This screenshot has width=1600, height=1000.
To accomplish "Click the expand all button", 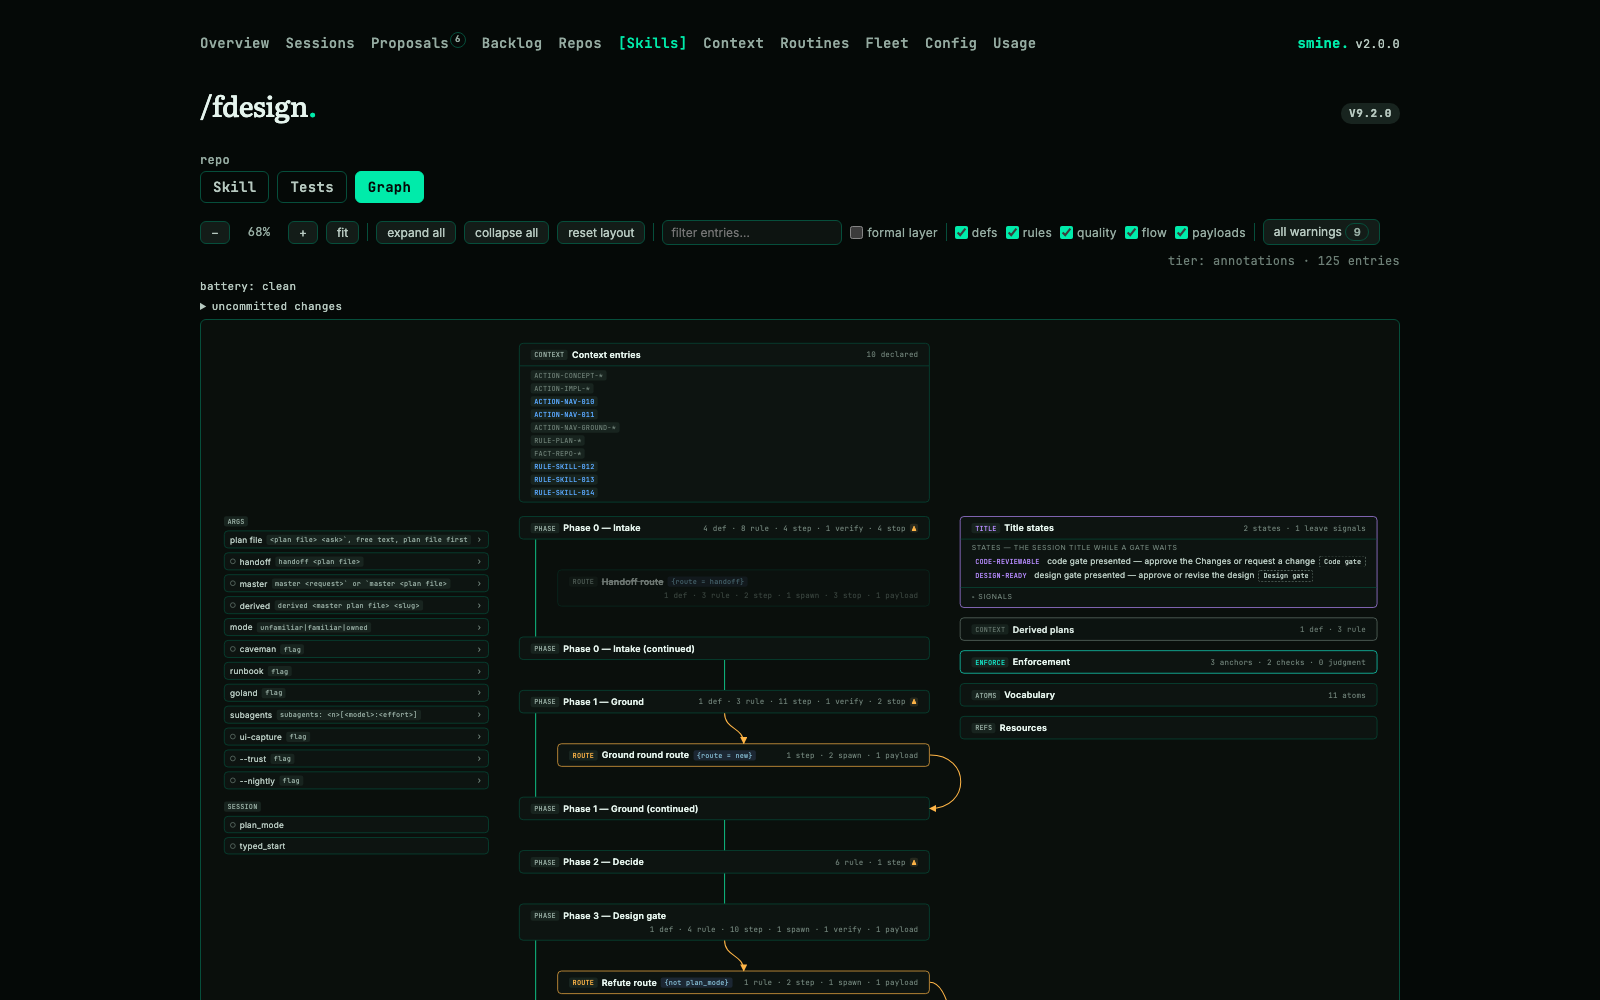I will click(x=416, y=233).
